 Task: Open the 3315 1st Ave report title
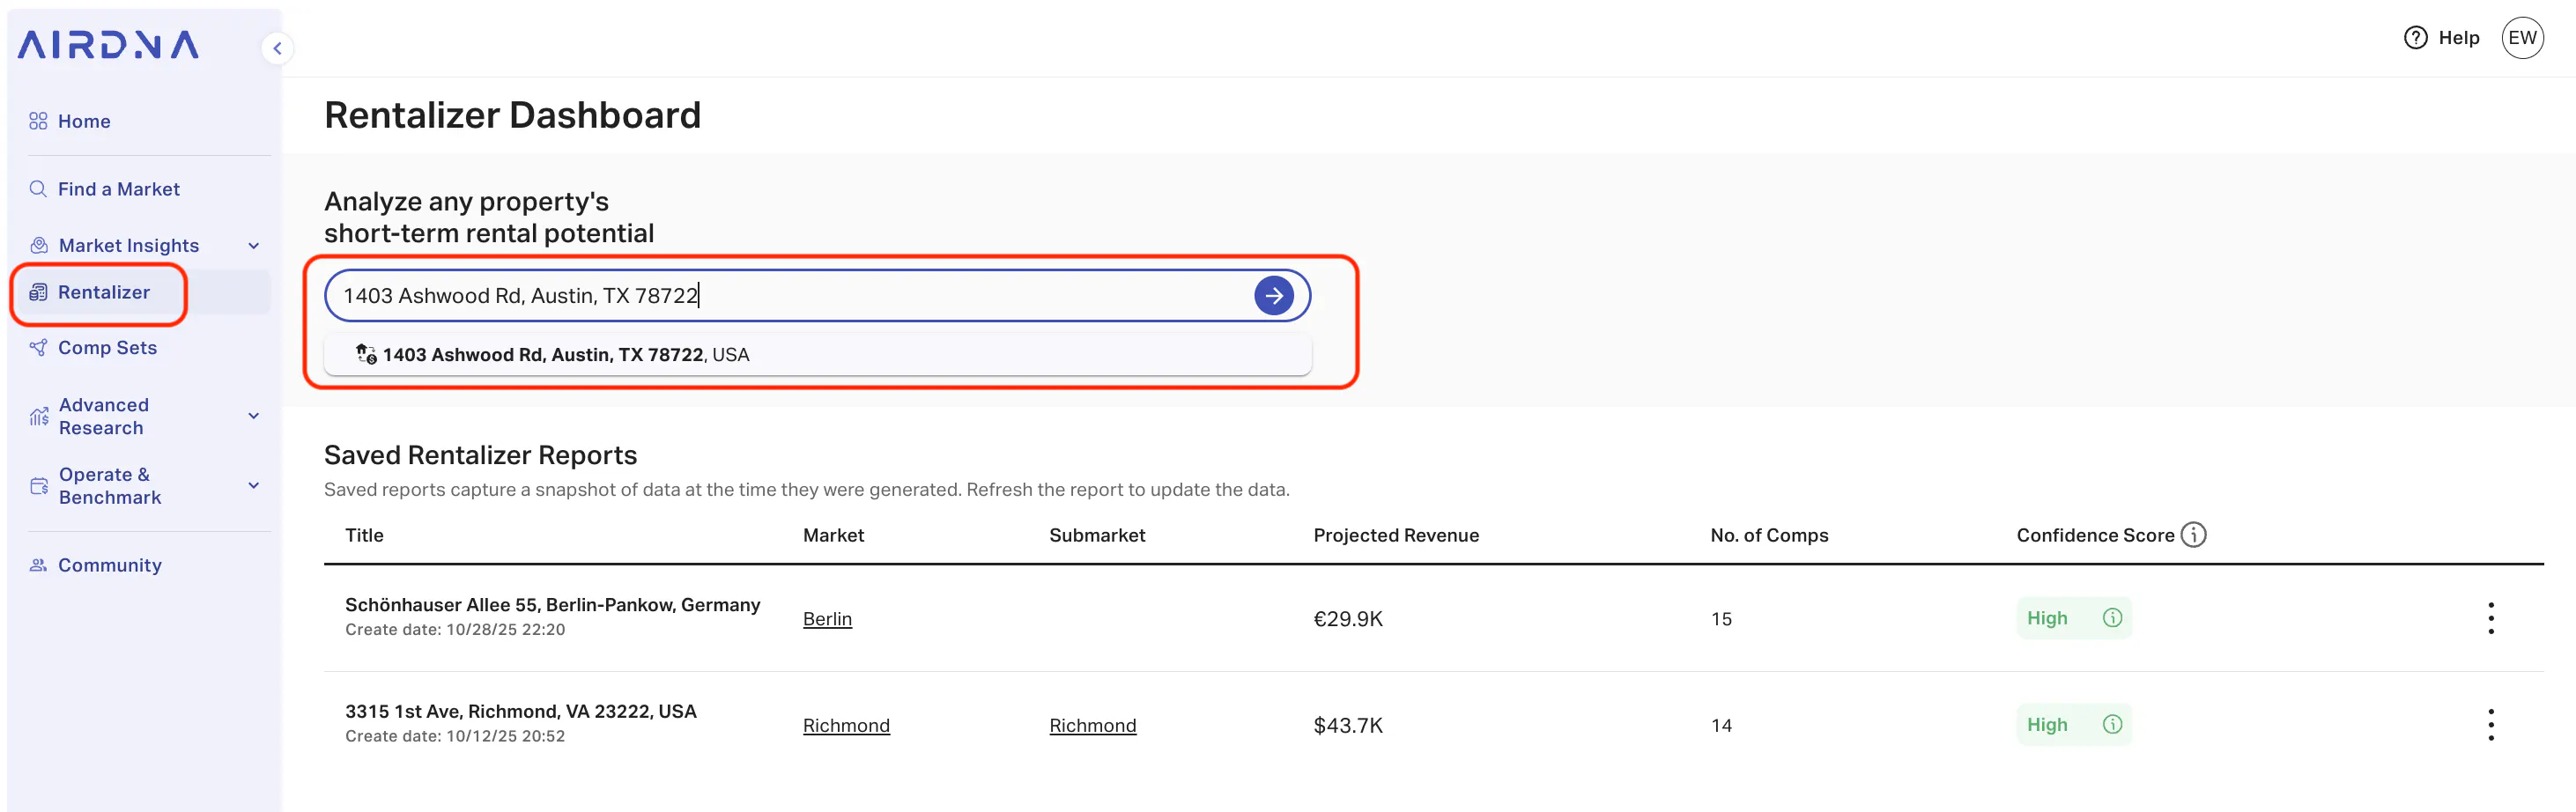point(520,712)
